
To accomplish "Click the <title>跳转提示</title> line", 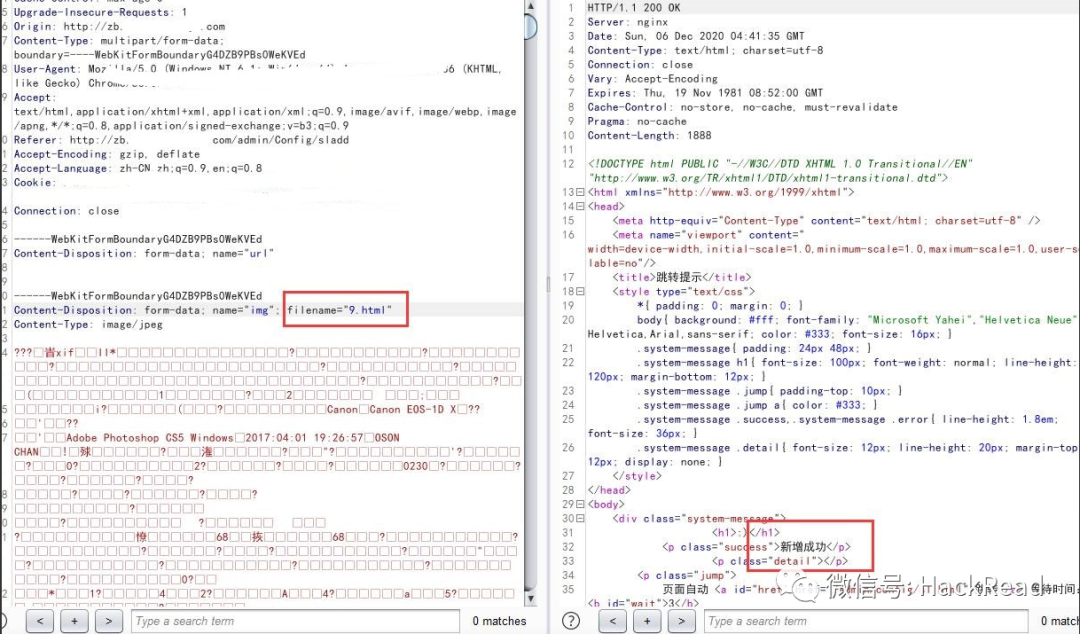I will pos(682,277).
